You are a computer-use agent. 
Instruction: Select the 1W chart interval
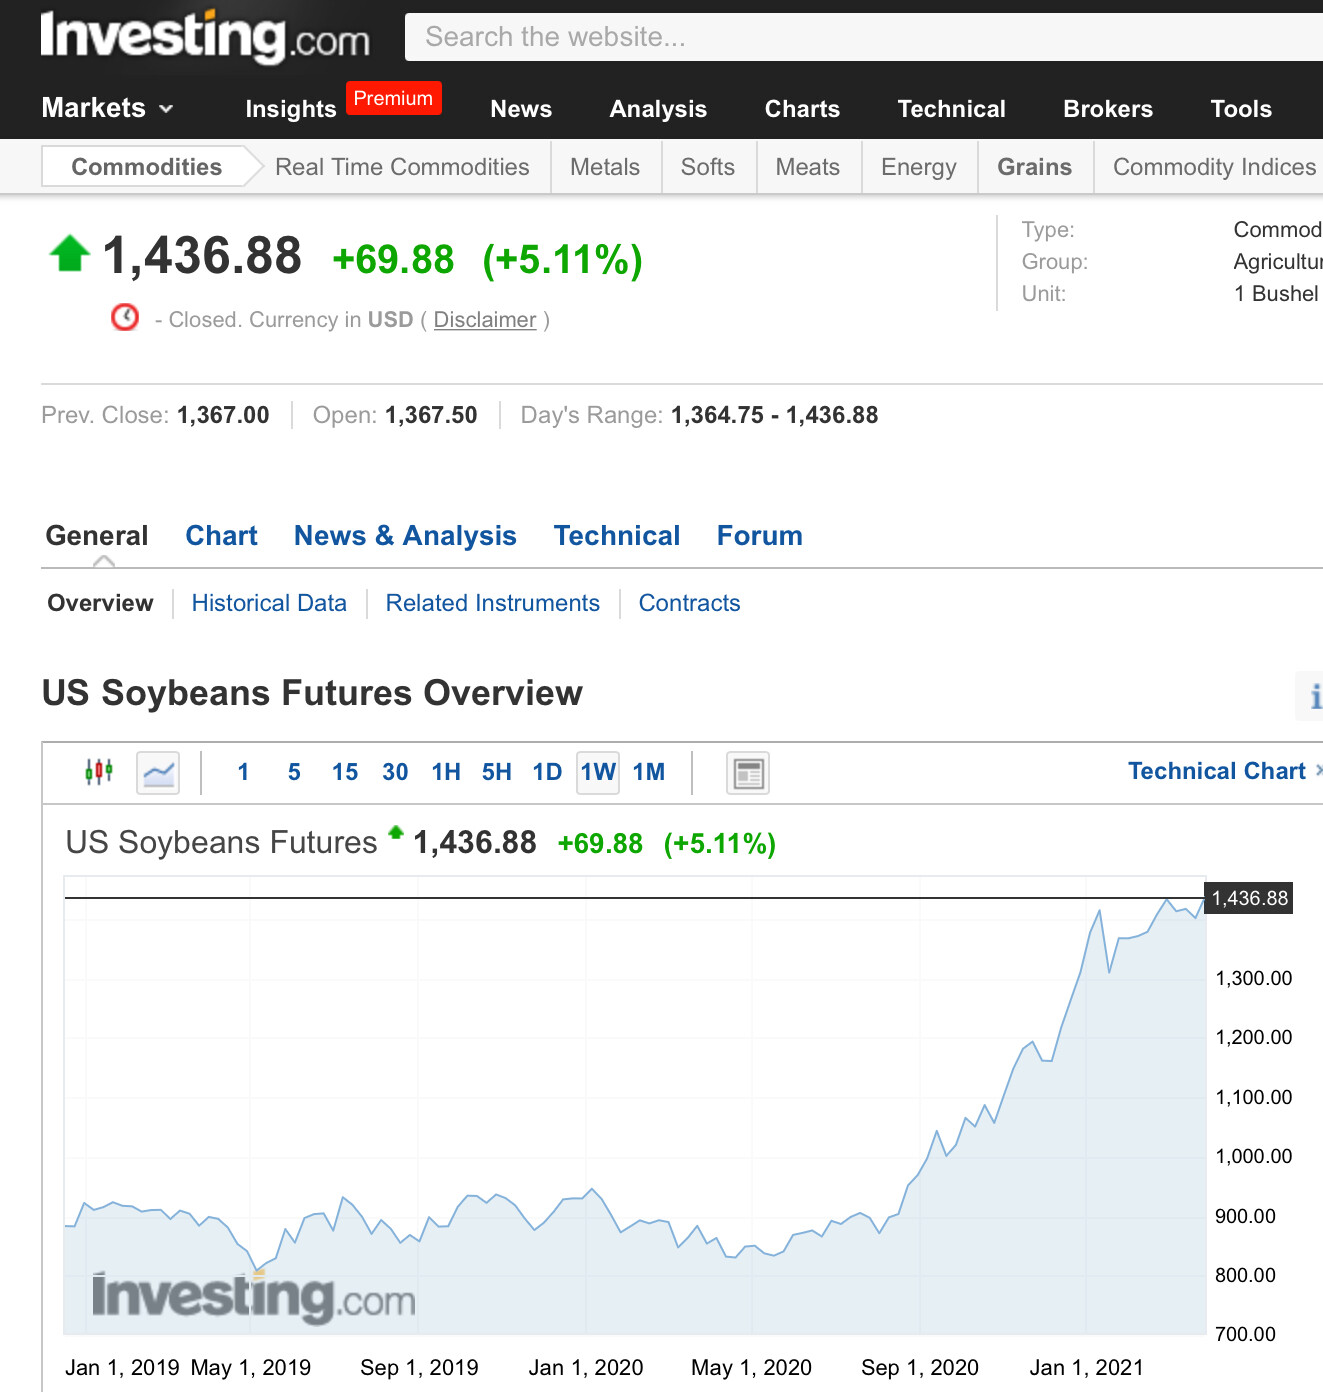[x=598, y=773]
